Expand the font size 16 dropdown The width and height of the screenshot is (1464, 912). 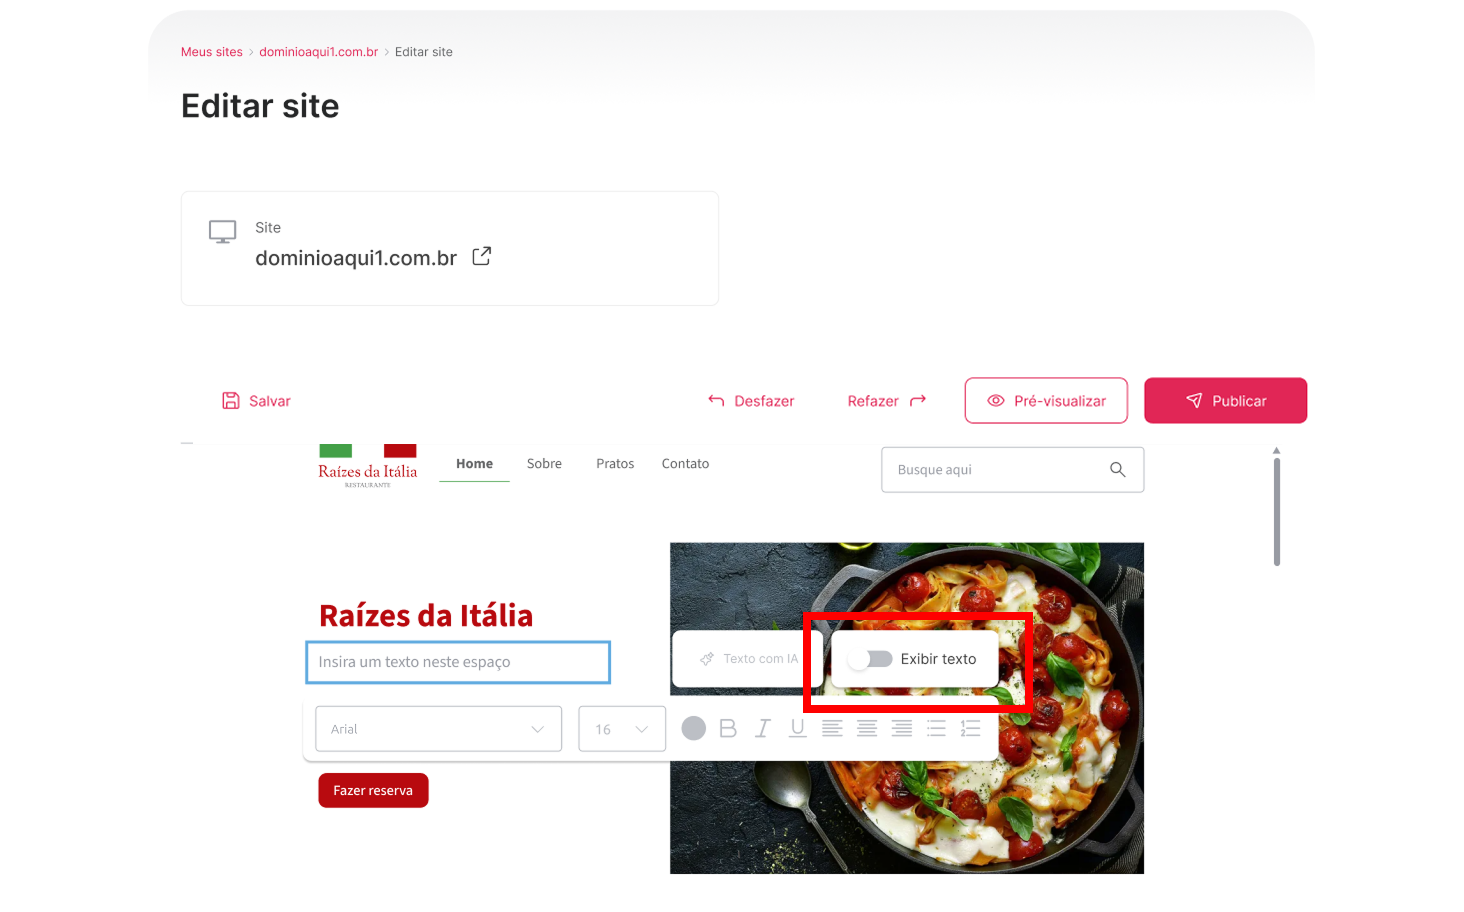pos(622,729)
